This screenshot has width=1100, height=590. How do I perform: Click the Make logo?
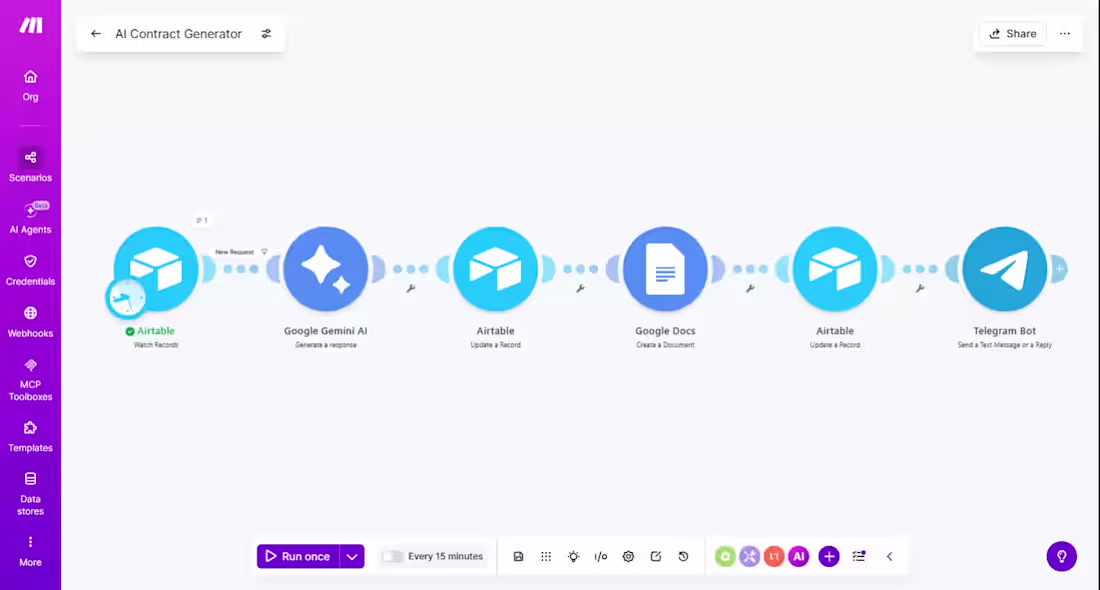click(x=30, y=25)
